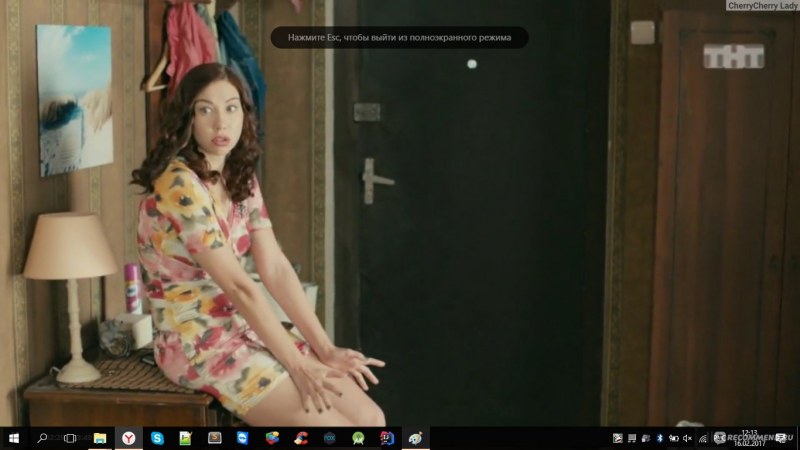Switch to Yandex Browser in the taskbar
Image resolution: width=800 pixels, height=450 pixels.
tap(129, 438)
